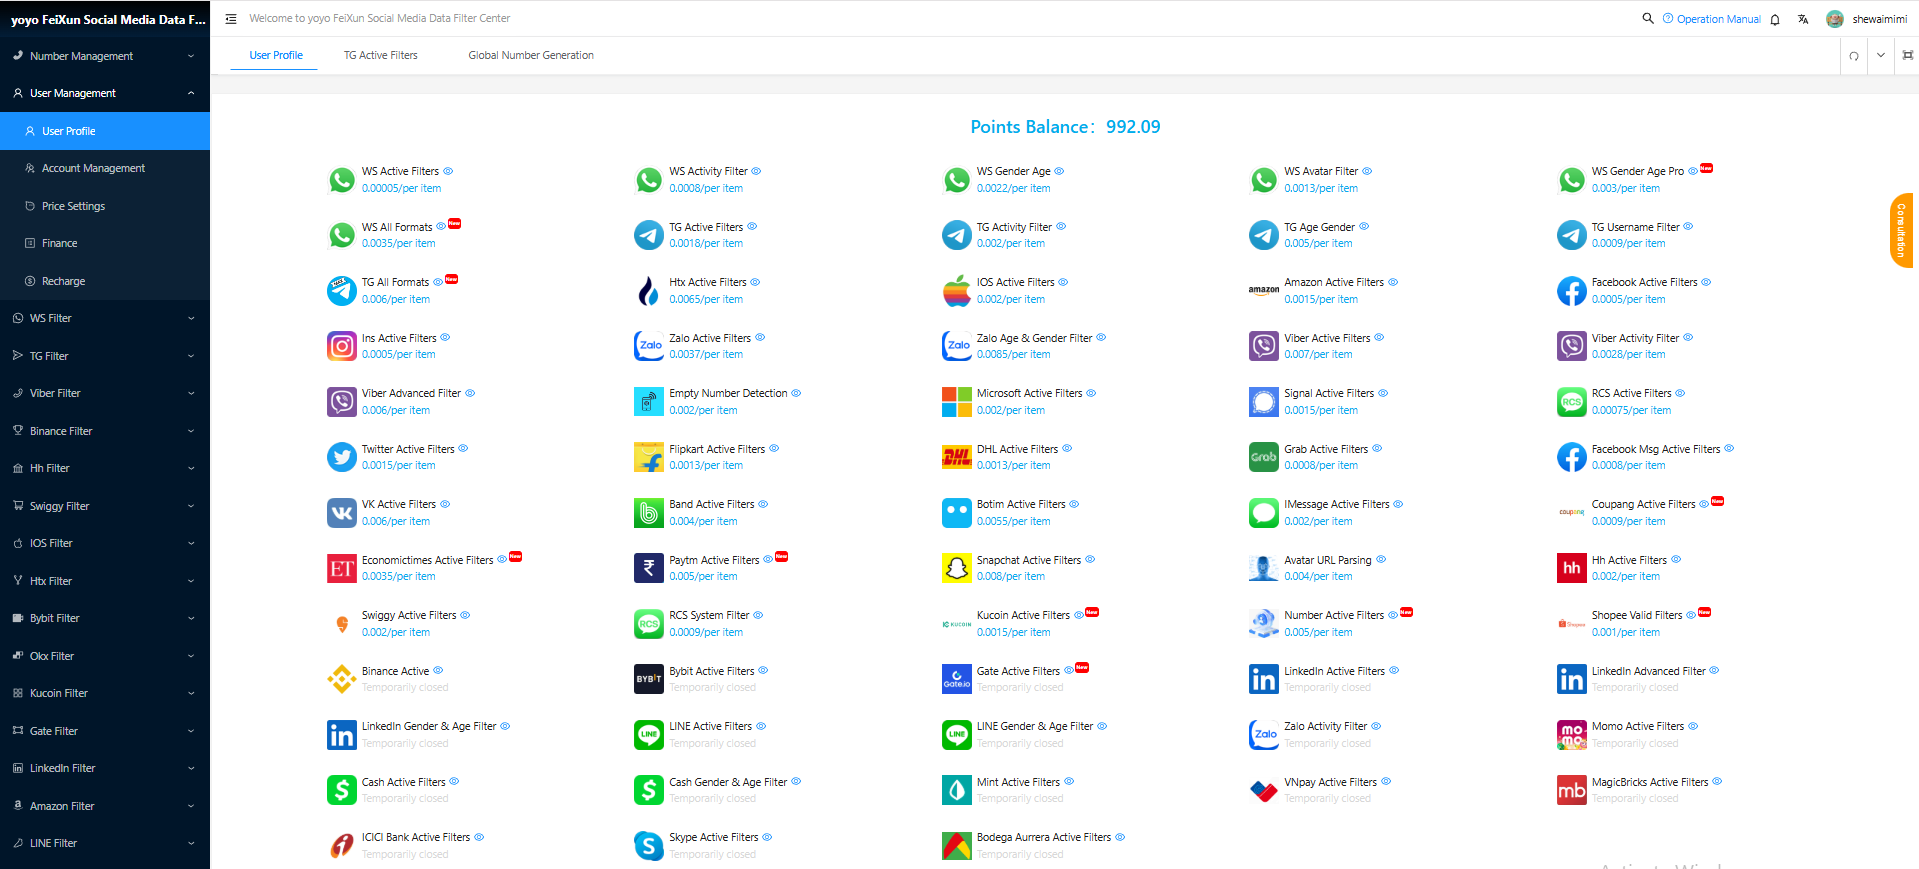
Task: Click the Skype Active Filters icon
Action: point(649,846)
